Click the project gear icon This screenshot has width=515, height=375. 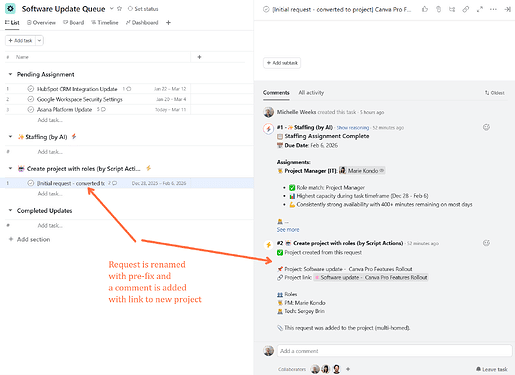point(10,9)
